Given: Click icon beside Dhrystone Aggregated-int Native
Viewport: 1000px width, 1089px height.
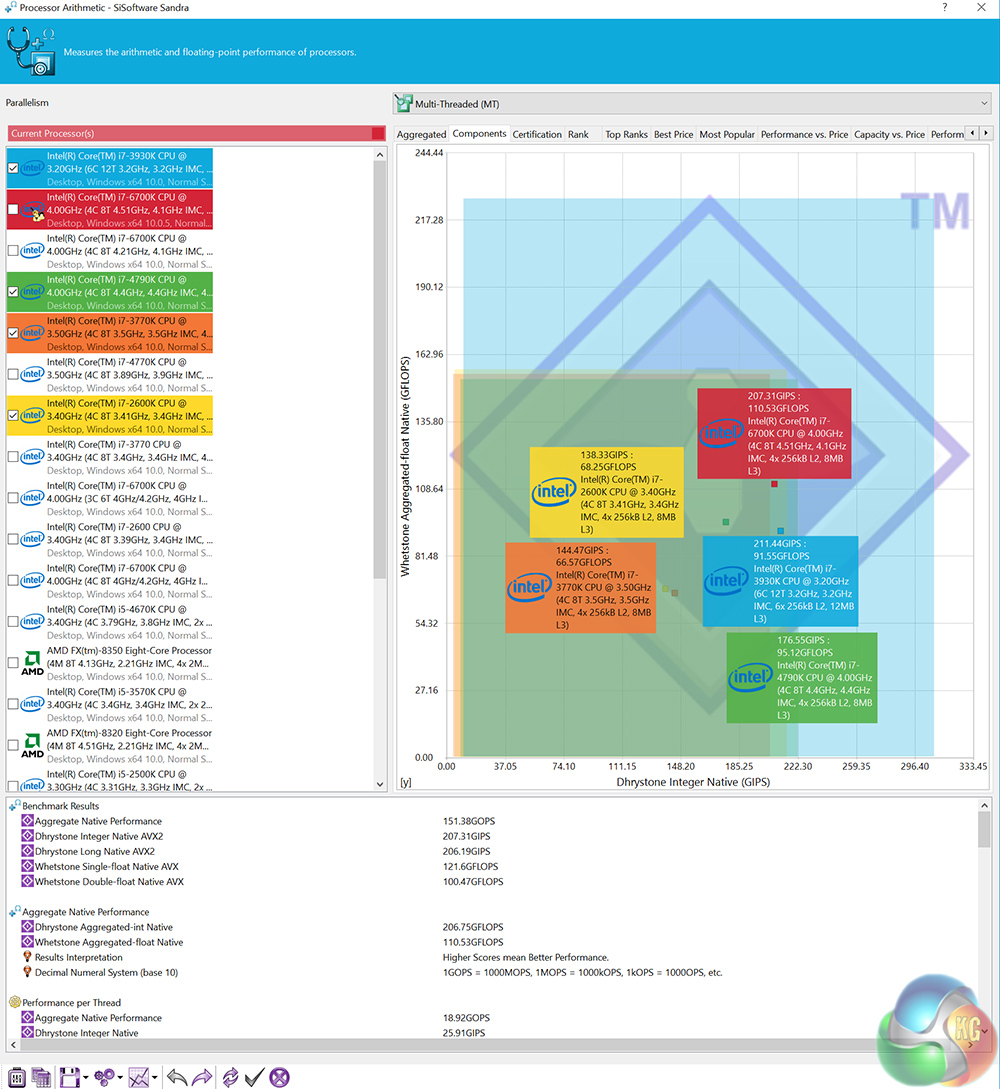Looking at the screenshot, I should [27, 926].
